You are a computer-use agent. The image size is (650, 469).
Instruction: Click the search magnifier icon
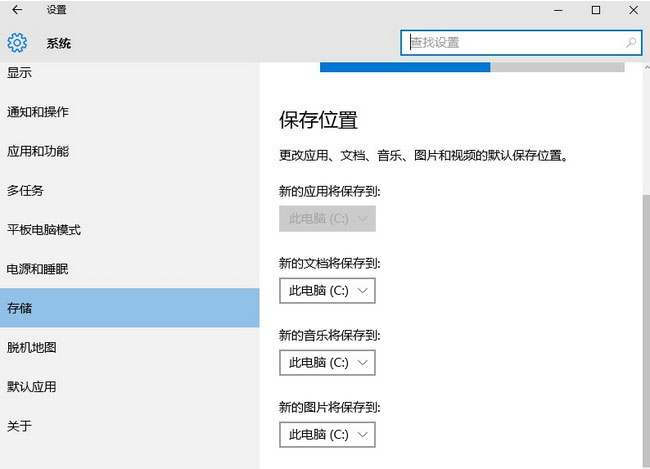pos(631,42)
